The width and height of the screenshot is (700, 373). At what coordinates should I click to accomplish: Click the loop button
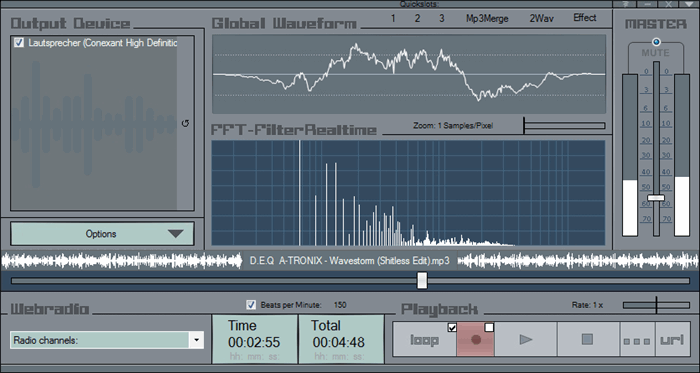[425, 340]
